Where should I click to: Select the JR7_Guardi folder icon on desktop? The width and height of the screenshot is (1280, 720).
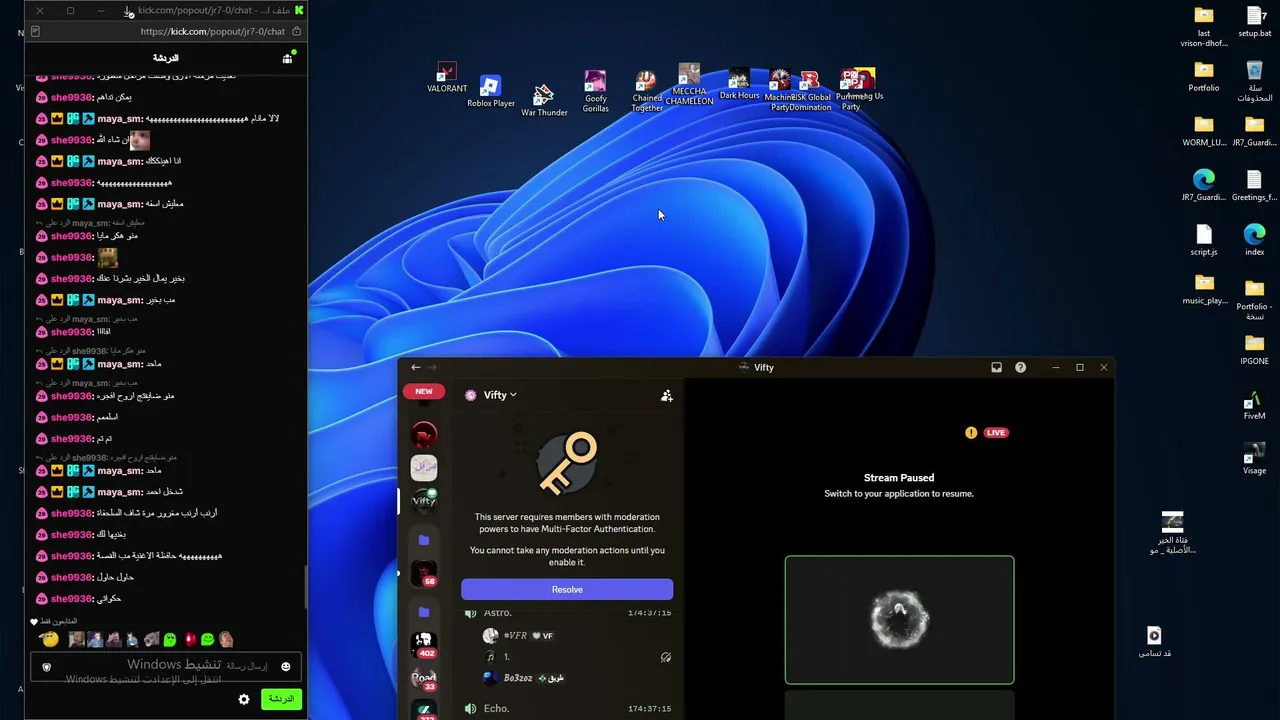[1254, 131]
